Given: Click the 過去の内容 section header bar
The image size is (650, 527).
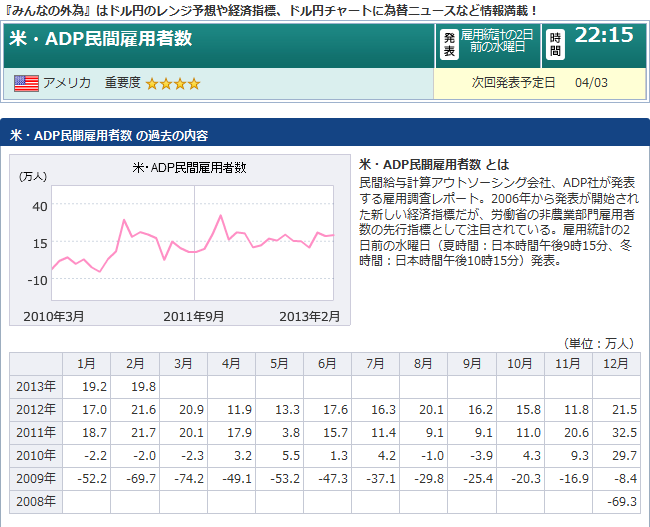Looking at the screenshot, I should coord(324,134).
